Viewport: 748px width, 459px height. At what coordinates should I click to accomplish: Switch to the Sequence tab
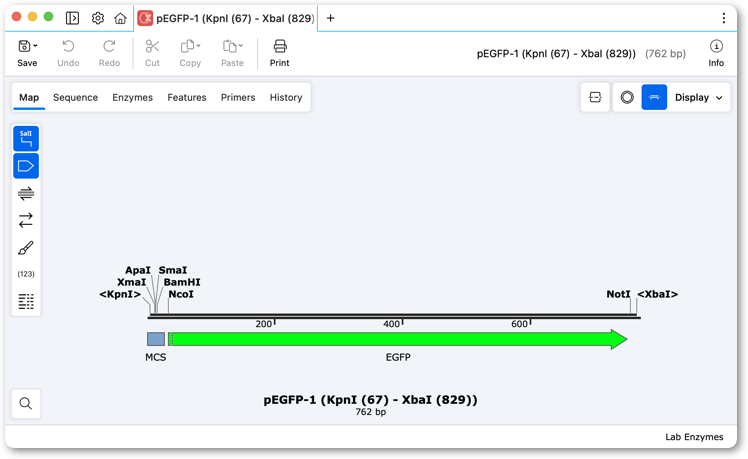tap(75, 97)
